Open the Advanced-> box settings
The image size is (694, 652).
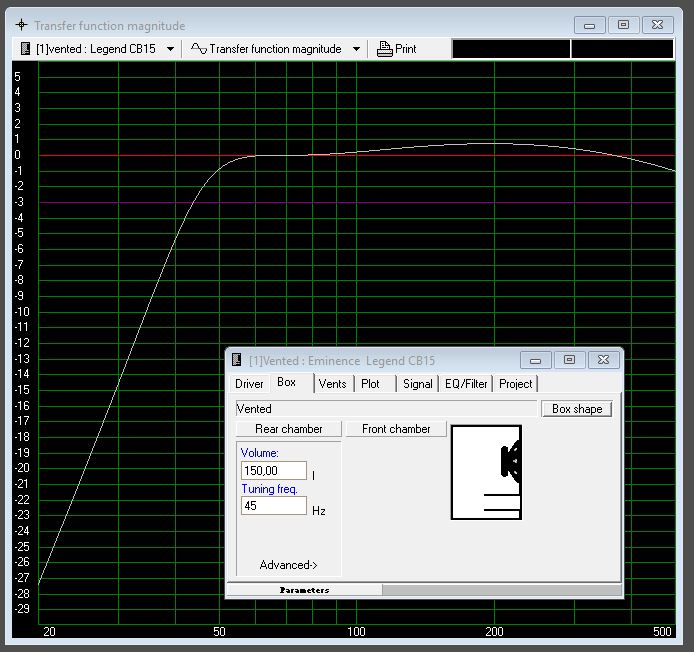tap(288, 565)
